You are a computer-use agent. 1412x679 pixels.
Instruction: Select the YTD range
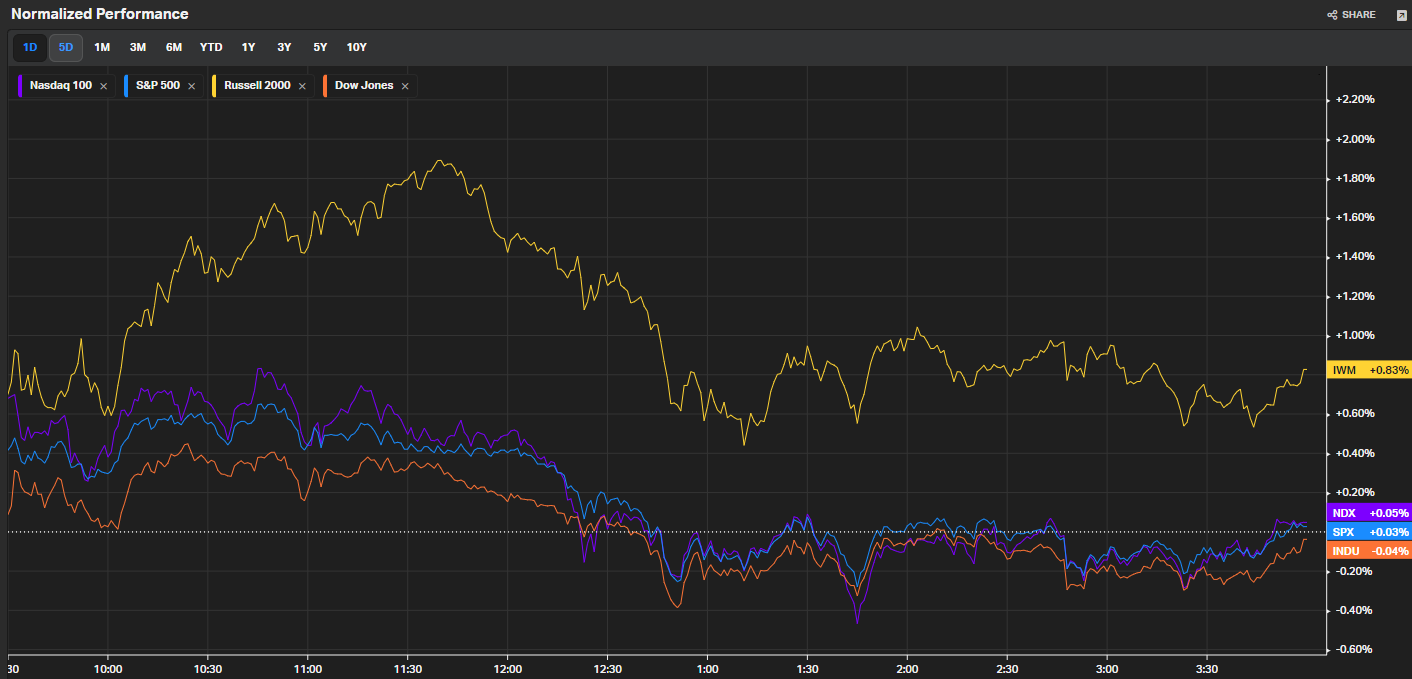[x=211, y=47]
